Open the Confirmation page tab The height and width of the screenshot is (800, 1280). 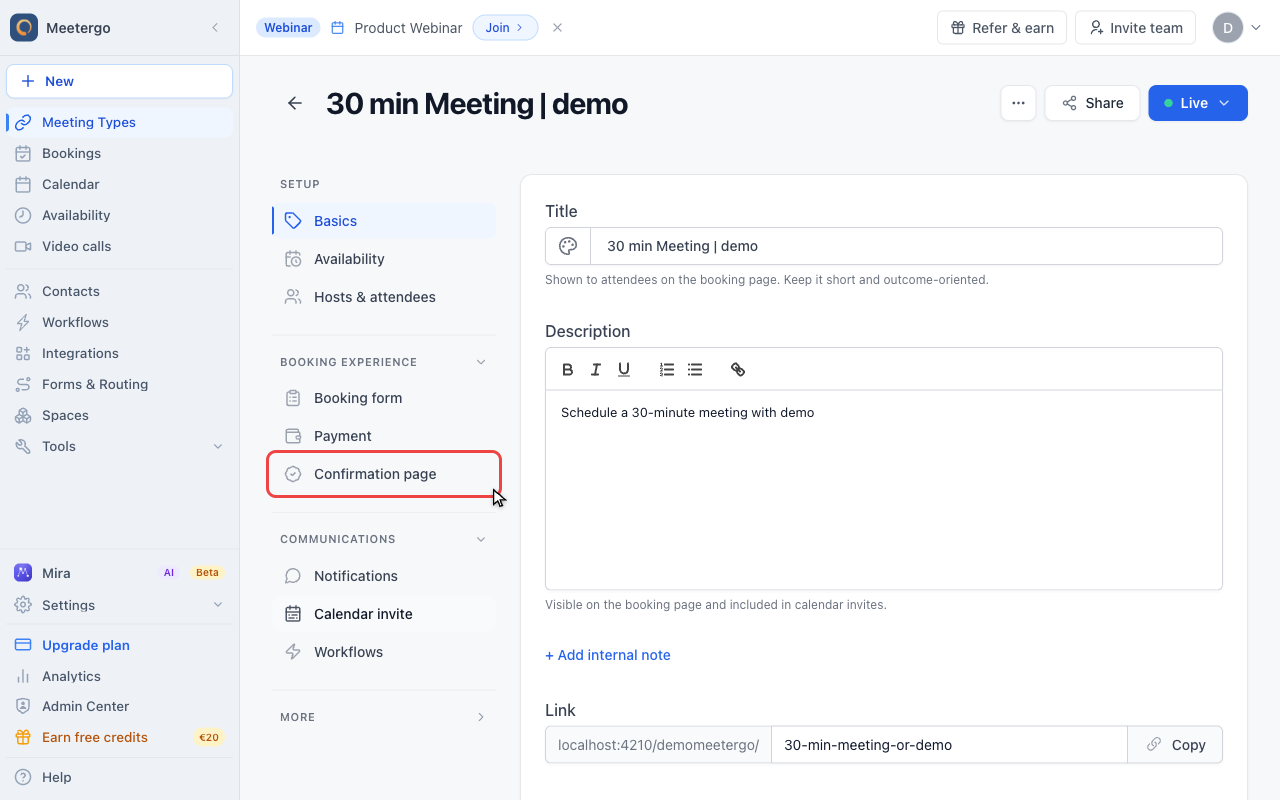point(384,474)
